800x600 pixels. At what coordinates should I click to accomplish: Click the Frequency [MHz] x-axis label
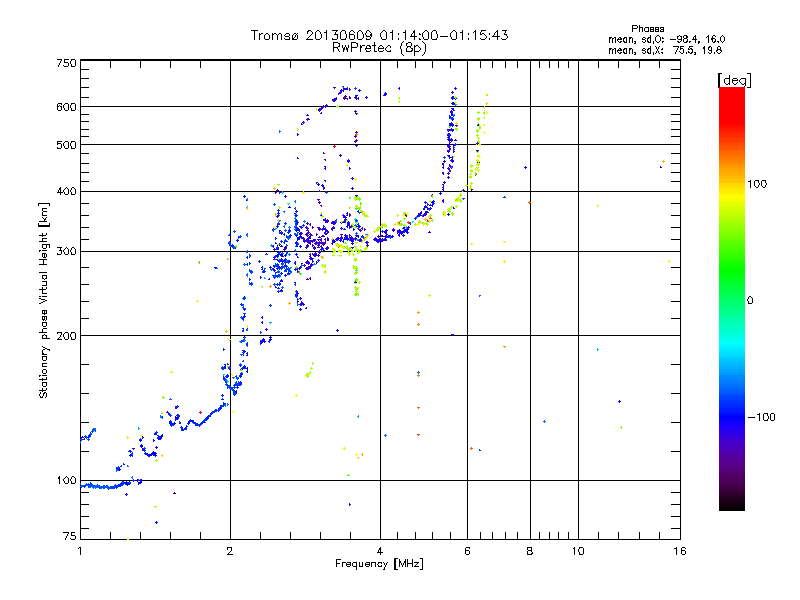click(x=380, y=565)
